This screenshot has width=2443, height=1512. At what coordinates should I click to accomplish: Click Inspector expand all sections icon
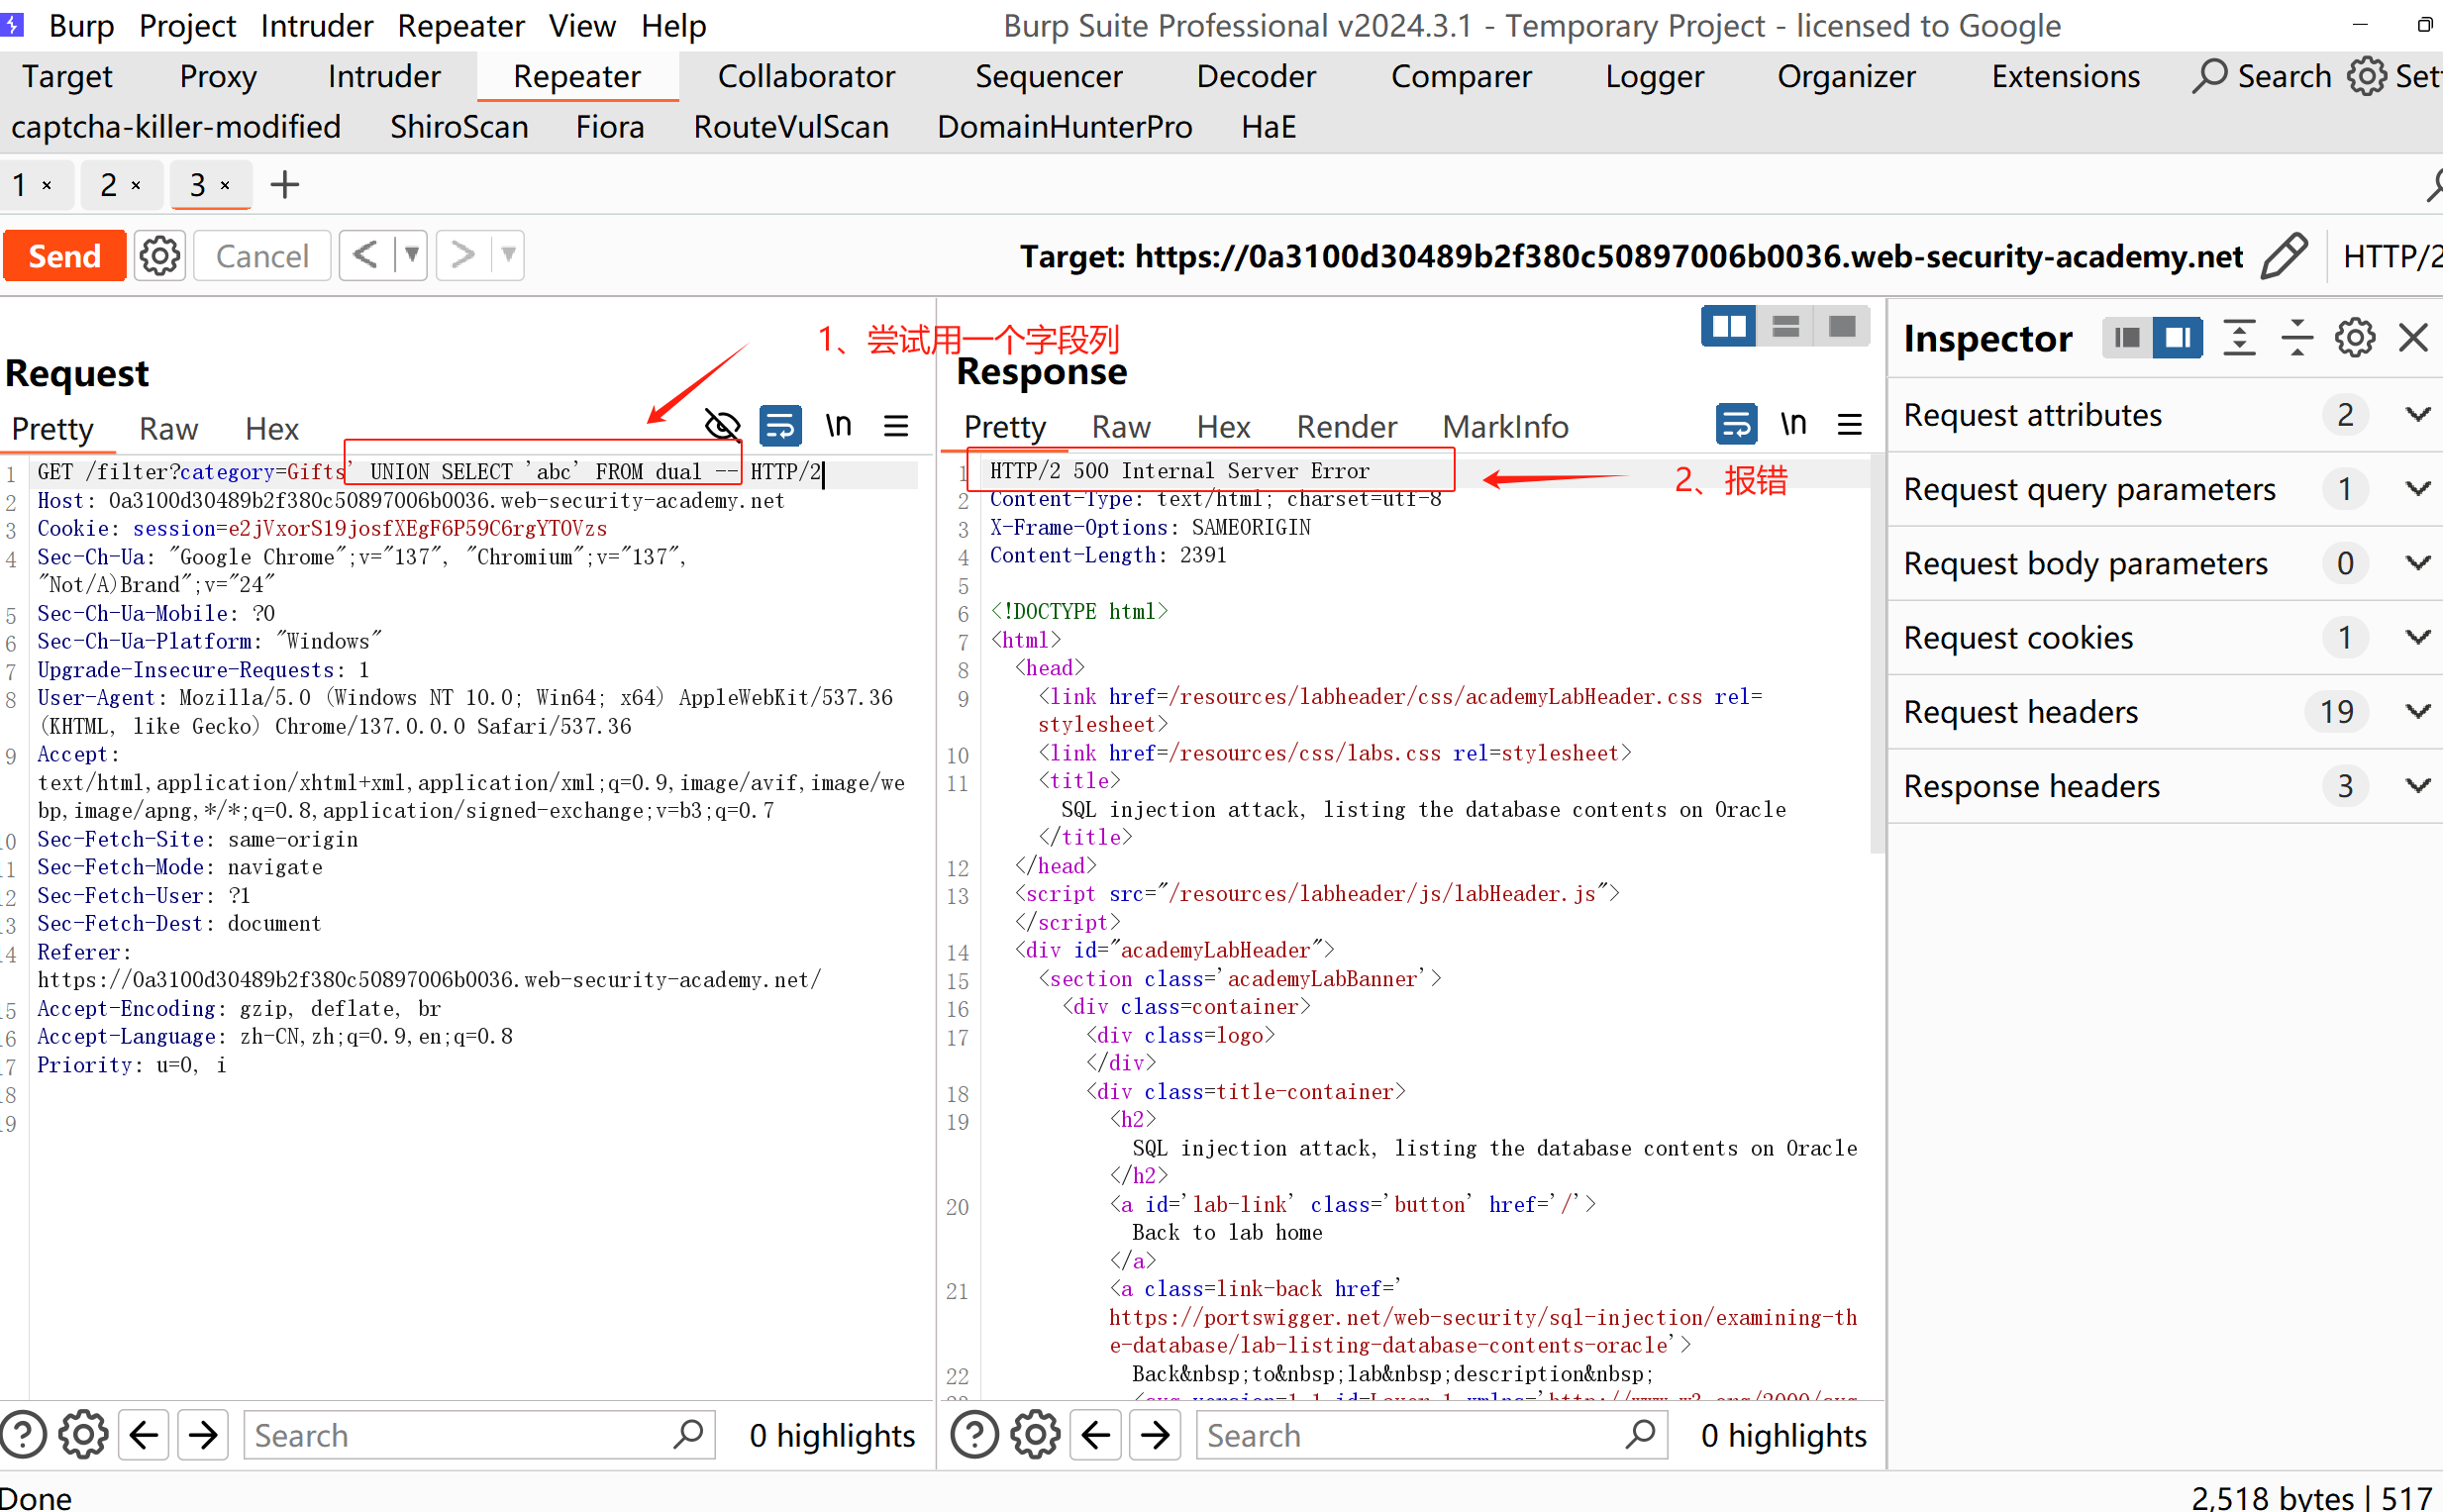2239,338
